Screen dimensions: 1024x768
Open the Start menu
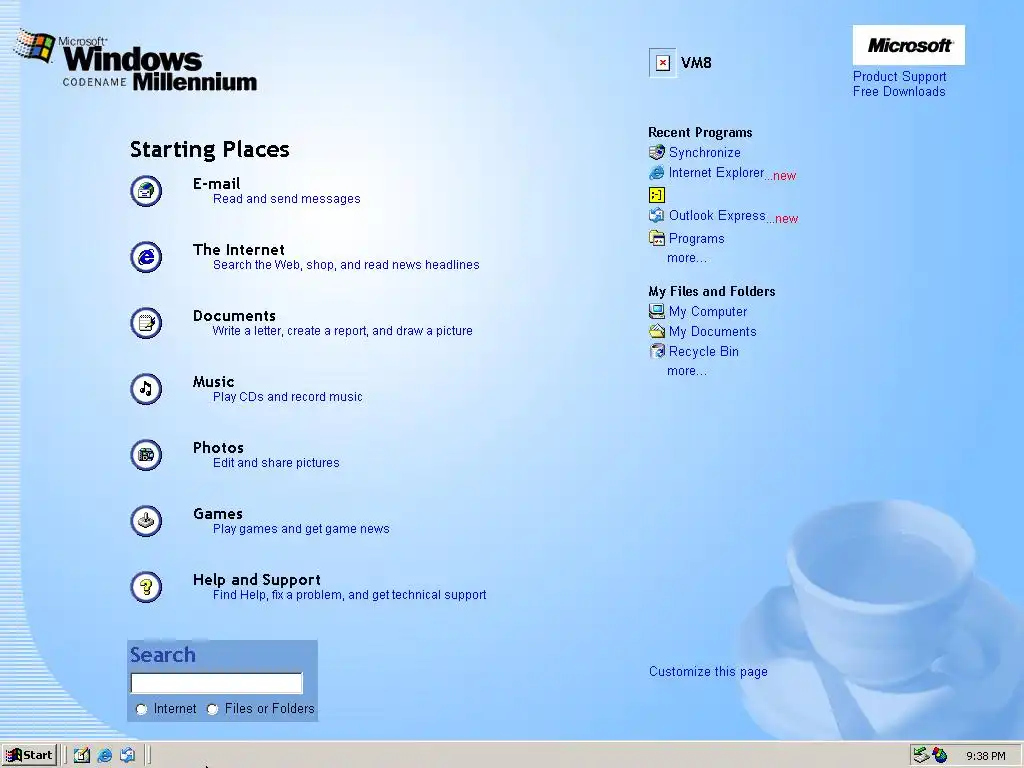click(29, 755)
